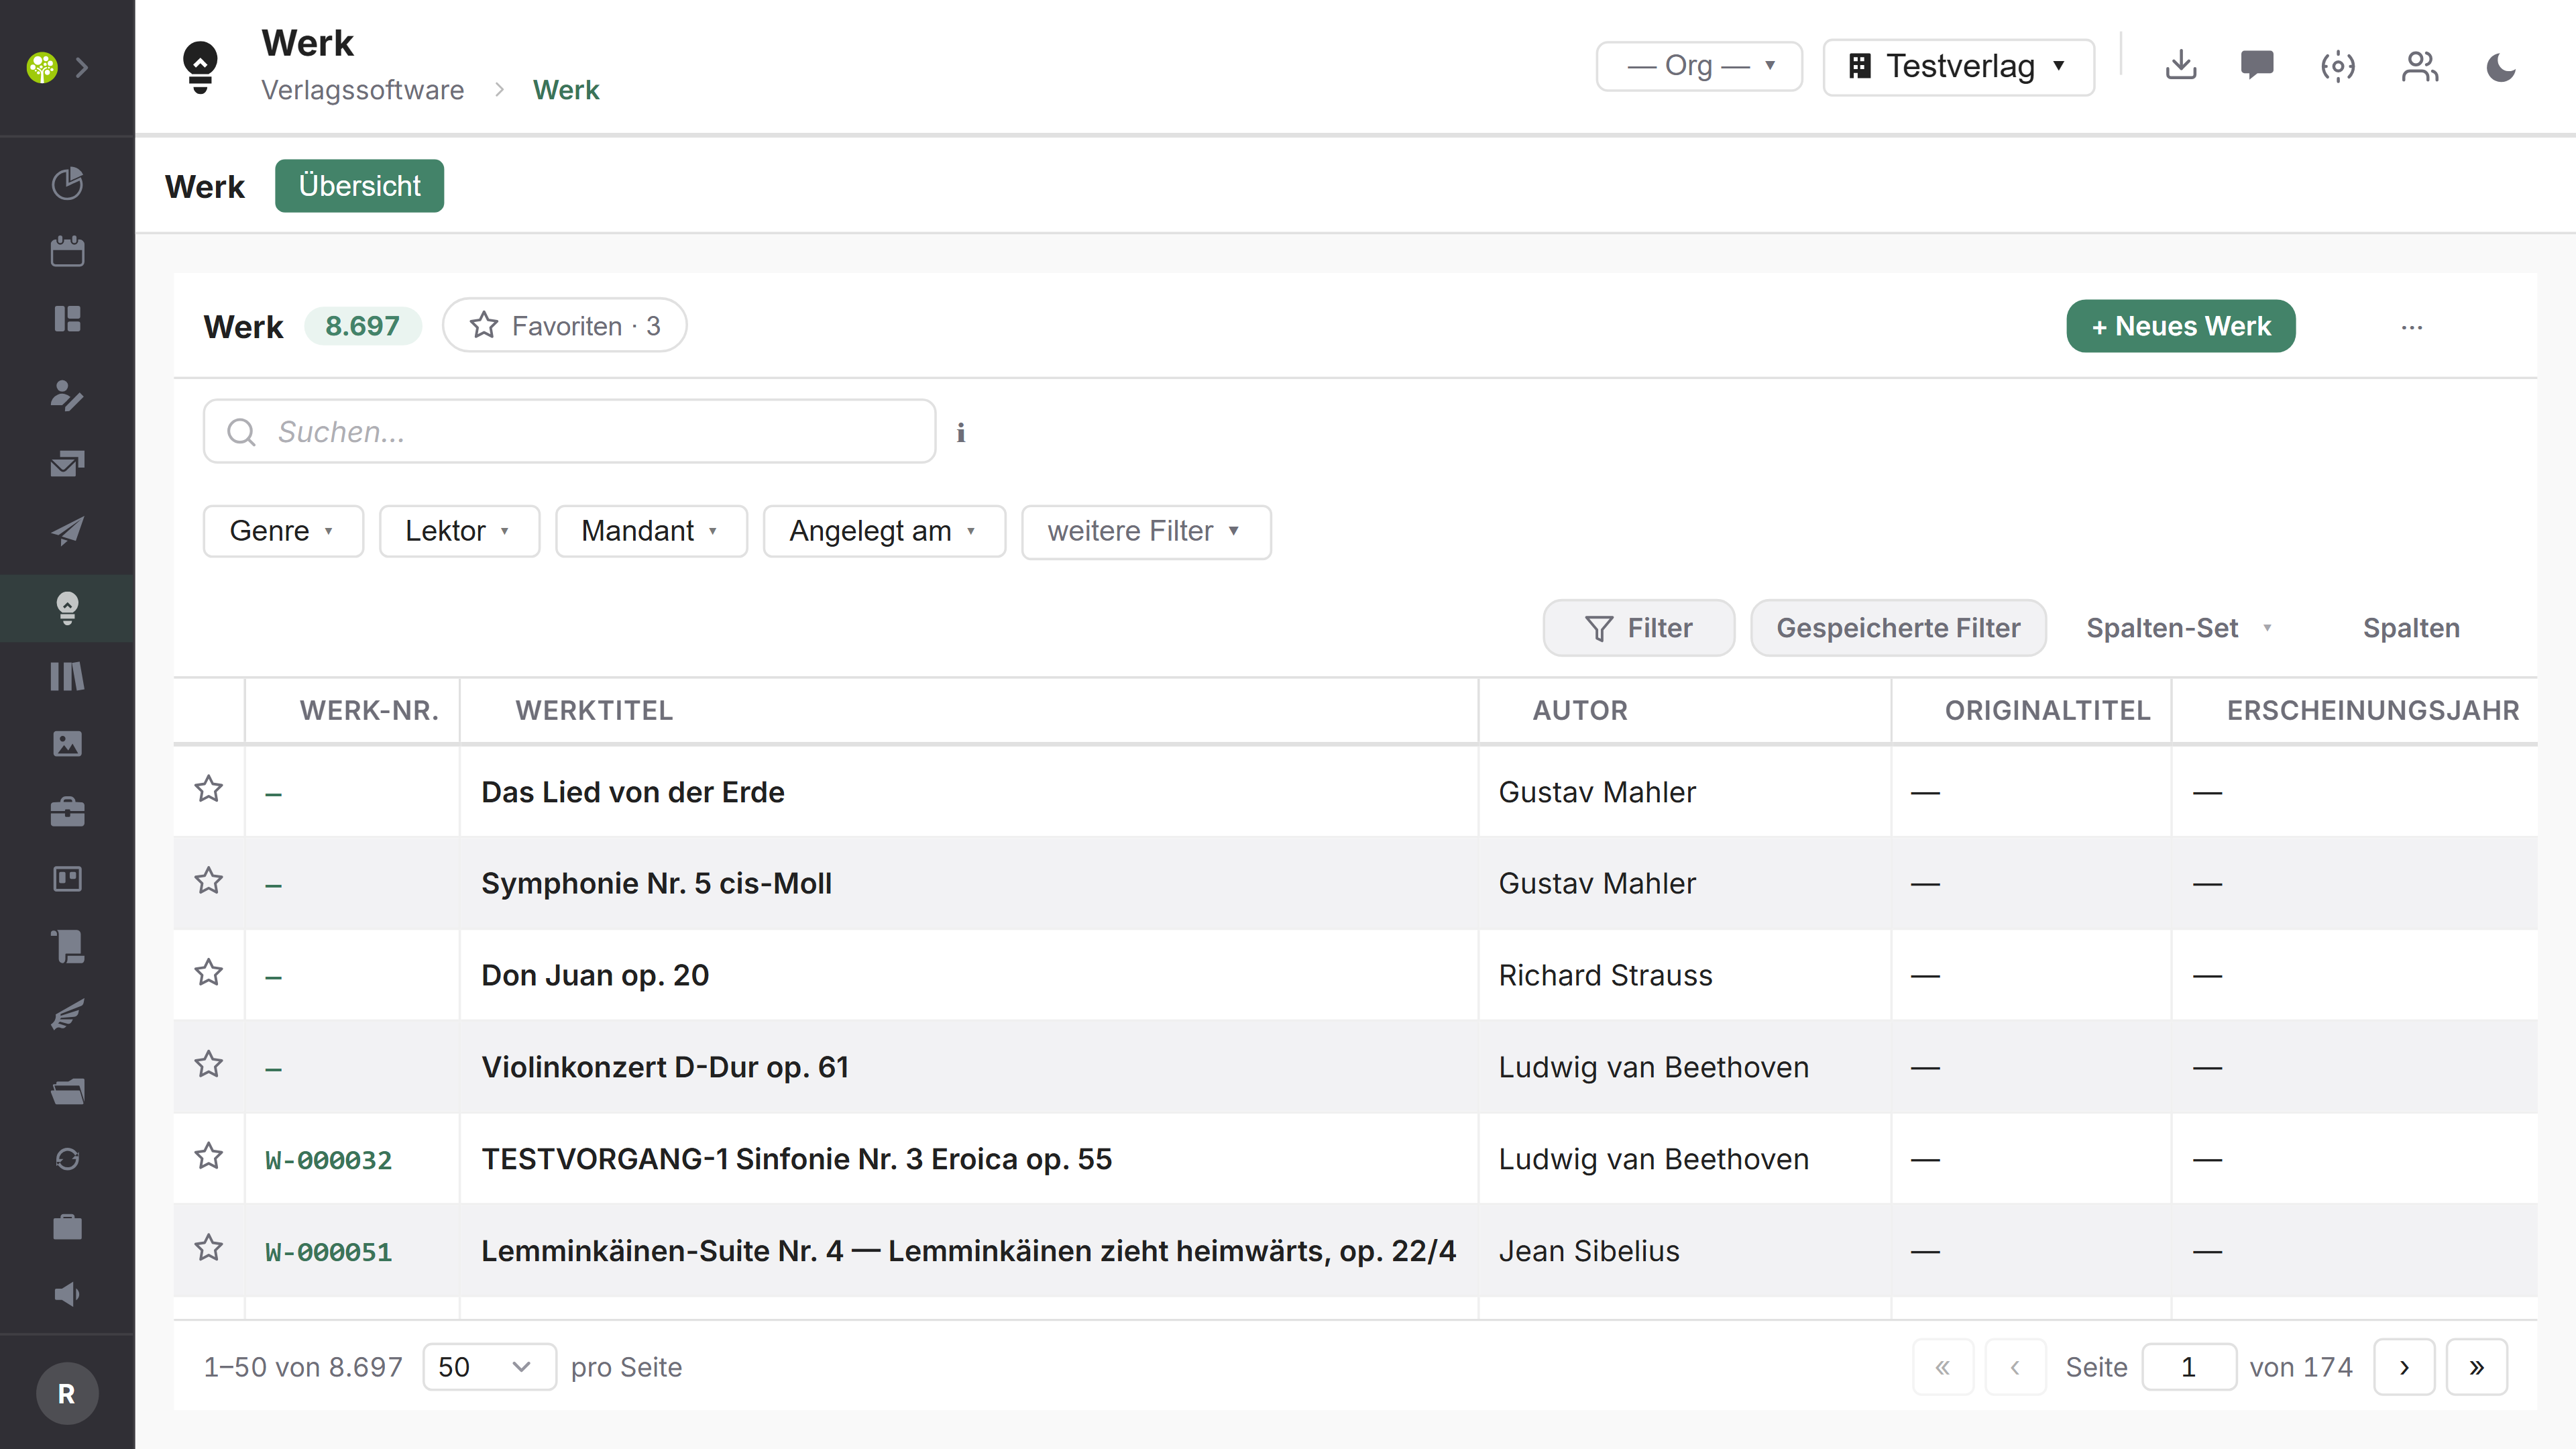Click the download icon in header

[x=2180, y=66]
